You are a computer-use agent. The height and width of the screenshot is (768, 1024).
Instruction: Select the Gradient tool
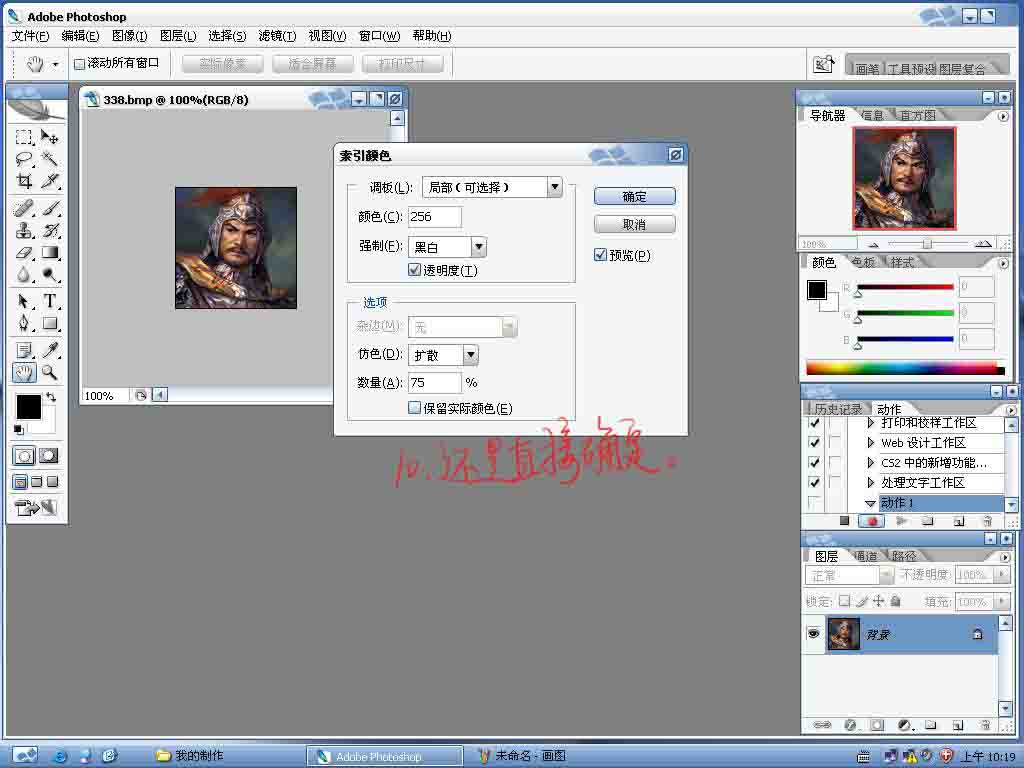[x=50, y=253]
